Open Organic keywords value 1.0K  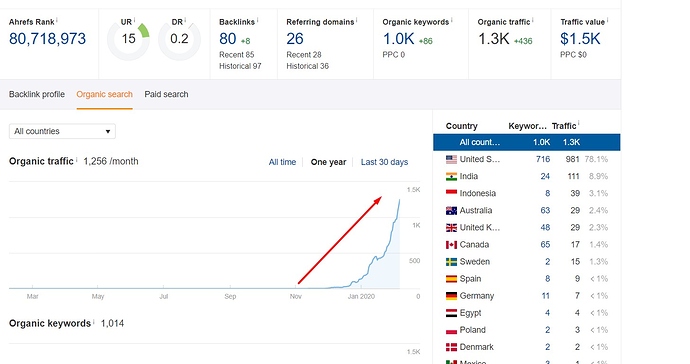(x=399, y=39)
